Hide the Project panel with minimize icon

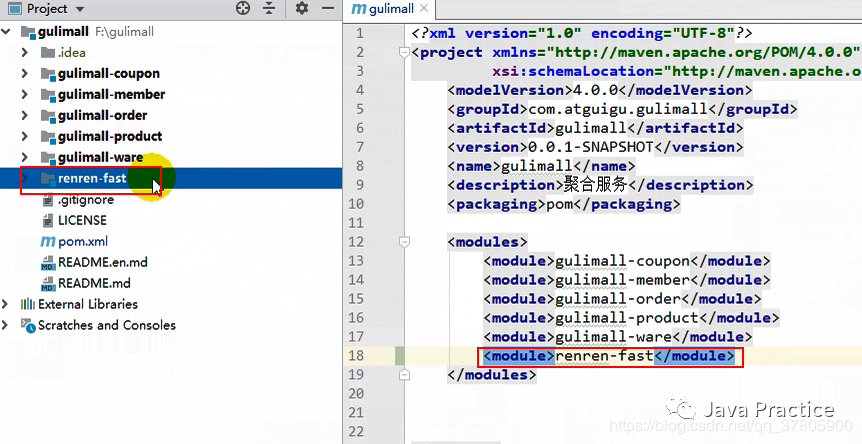click(328, 8)
